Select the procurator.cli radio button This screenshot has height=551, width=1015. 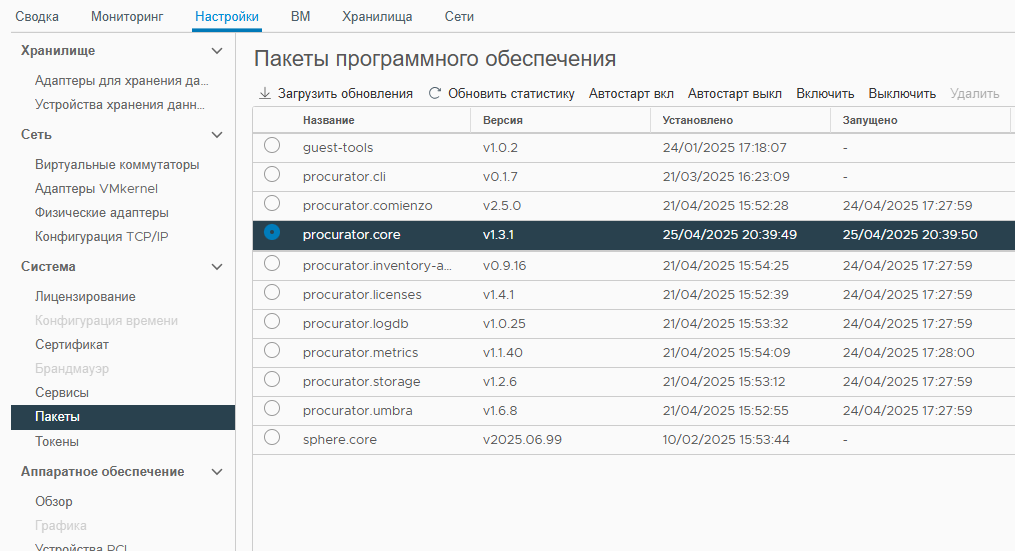(272, 174)
